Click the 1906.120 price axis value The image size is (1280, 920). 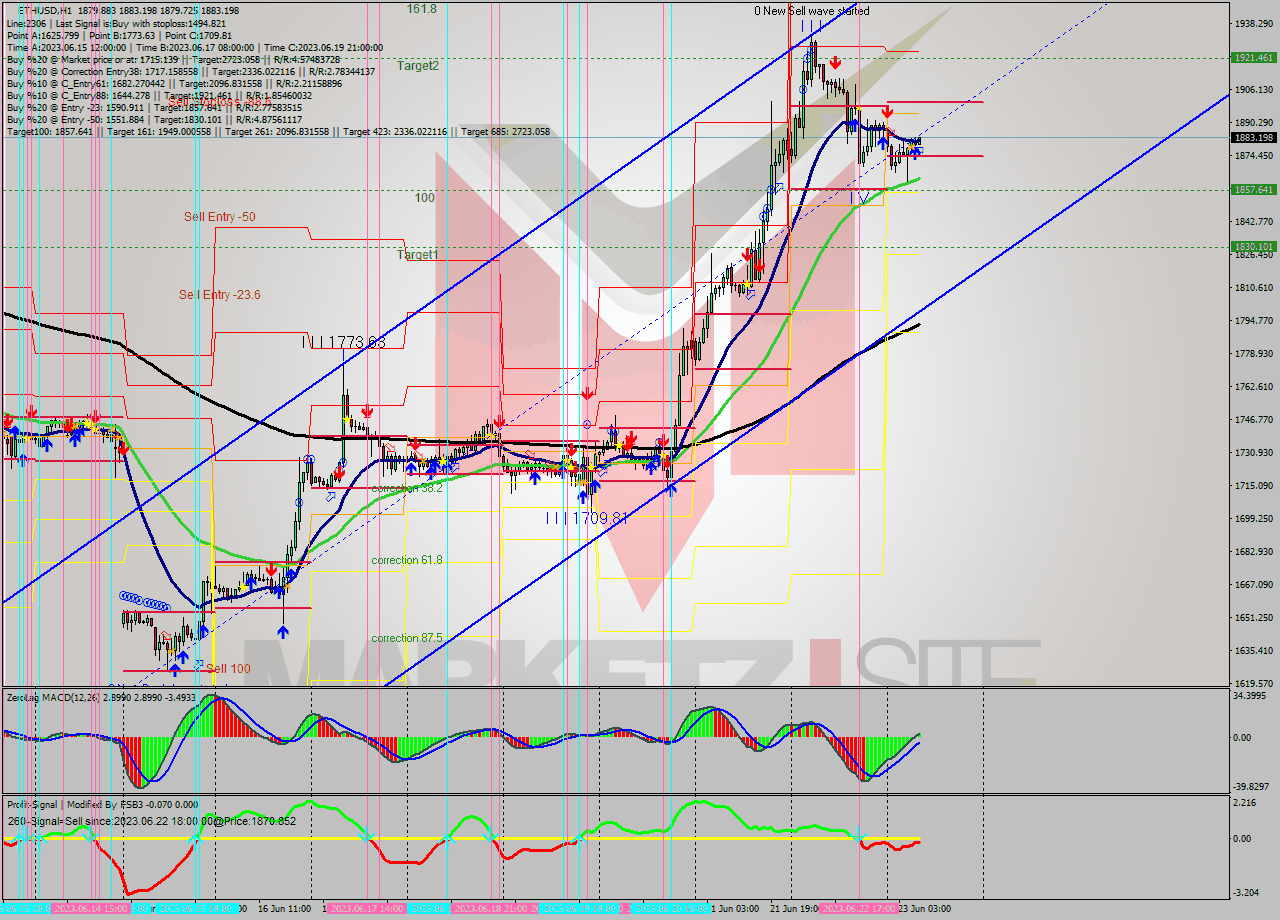[1254, 90]
